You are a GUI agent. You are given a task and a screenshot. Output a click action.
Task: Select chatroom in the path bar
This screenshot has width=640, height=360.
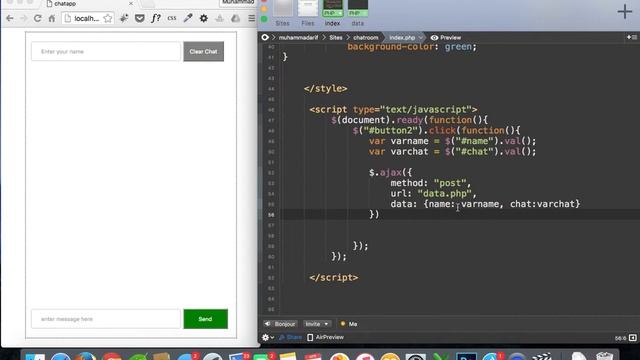[366, 38]
